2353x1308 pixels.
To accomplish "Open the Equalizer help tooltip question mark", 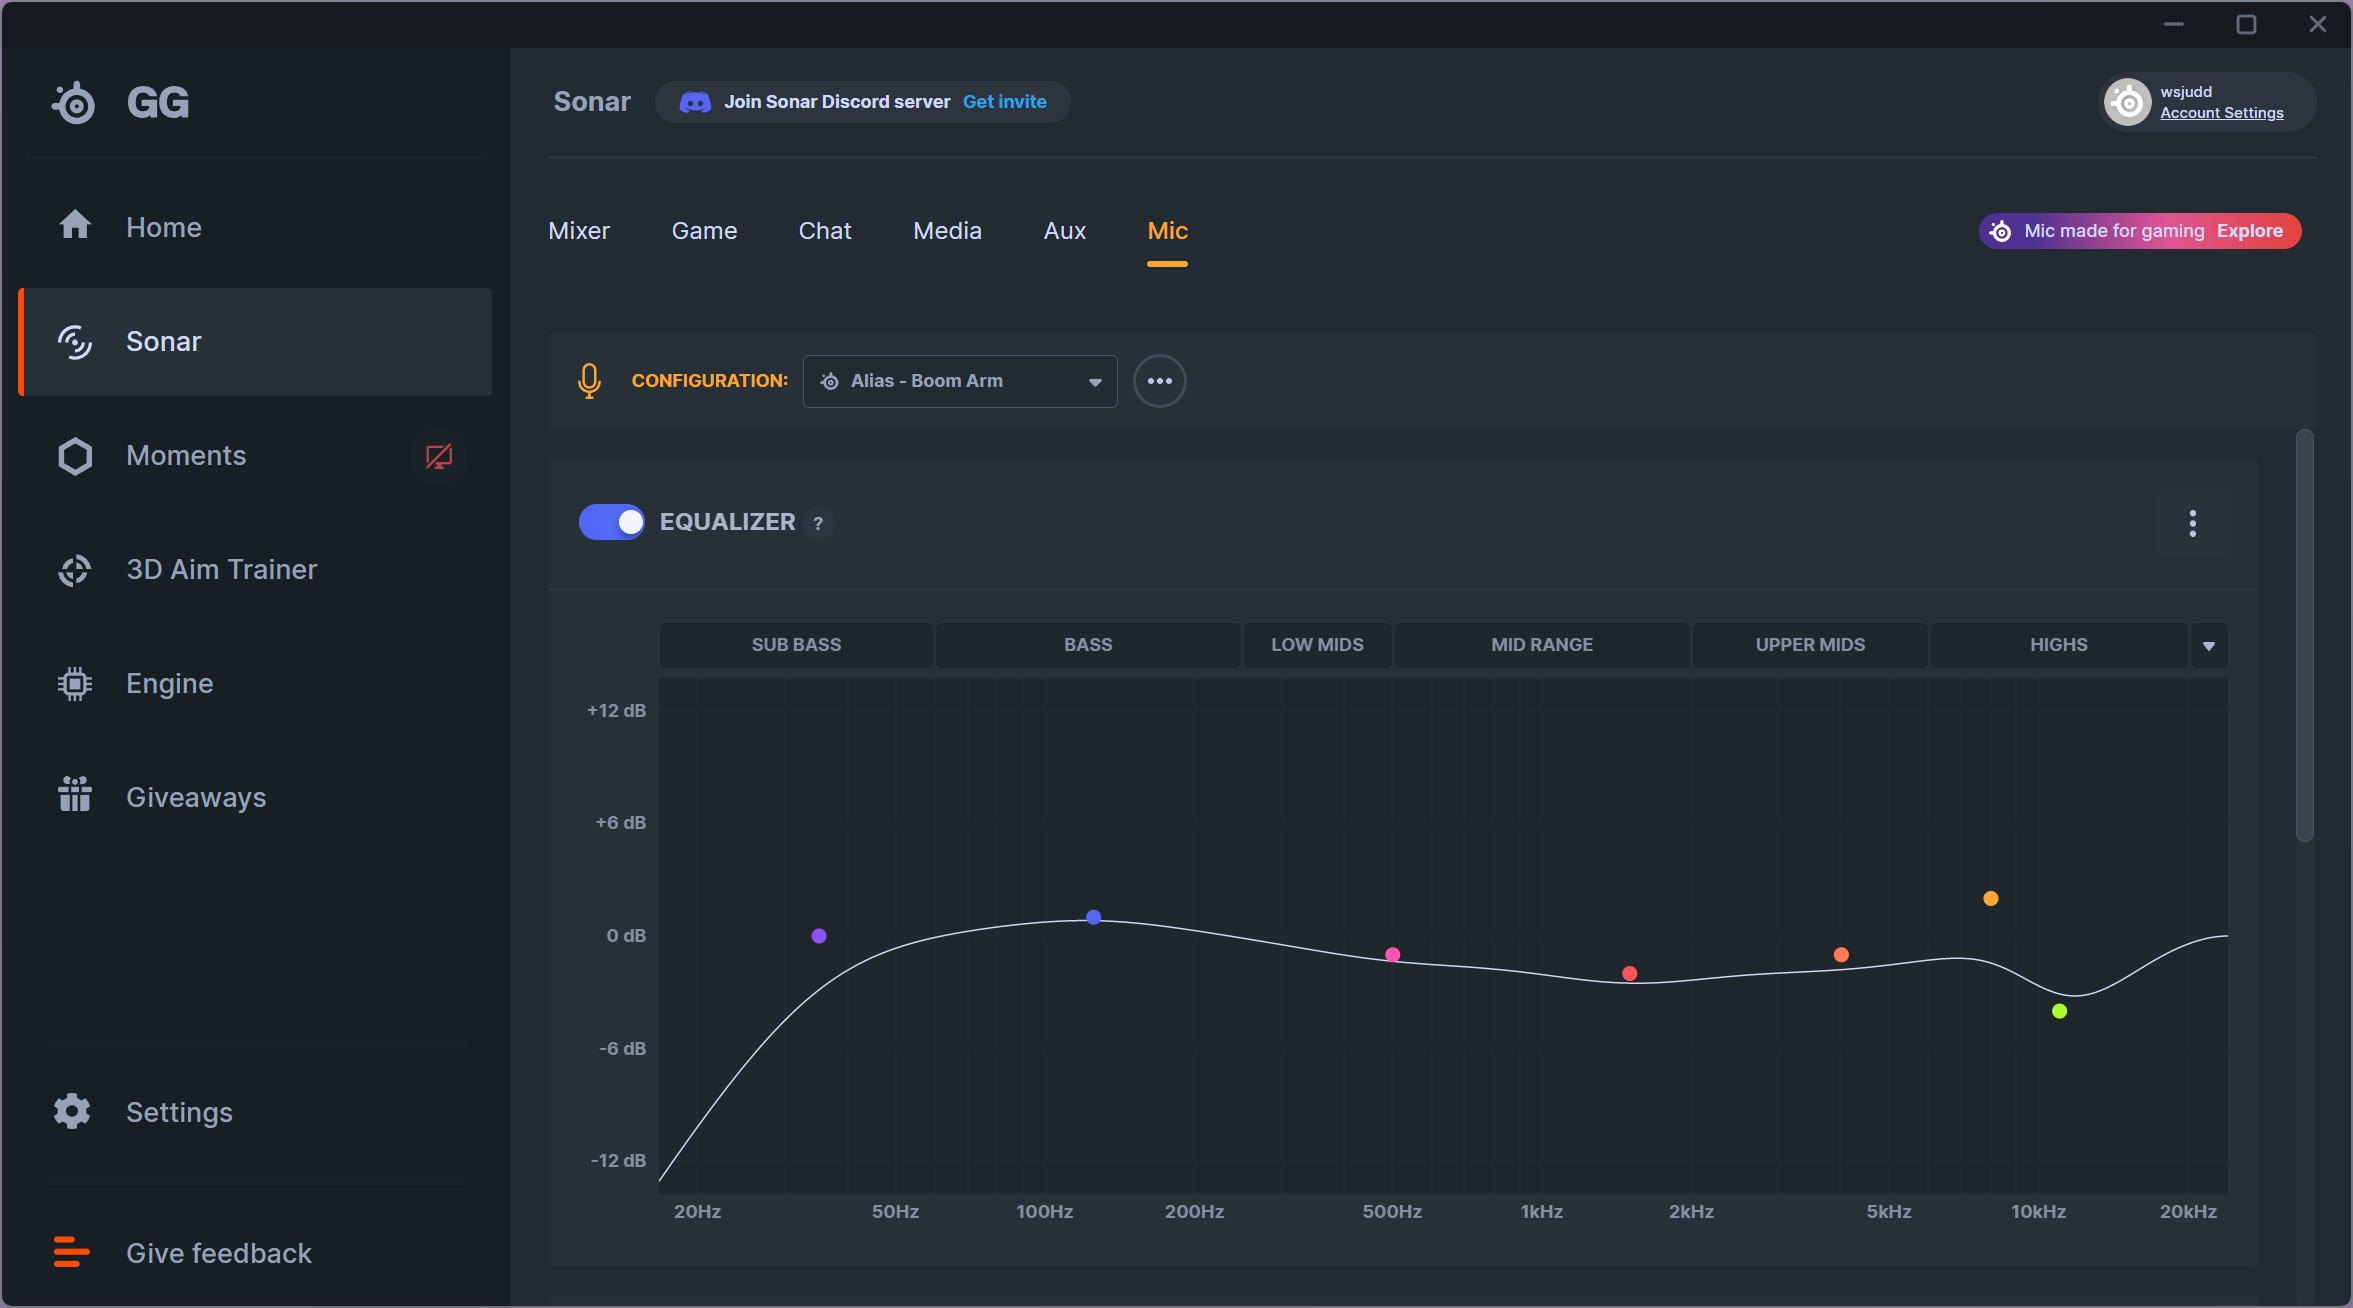I will tap(817, 522).
